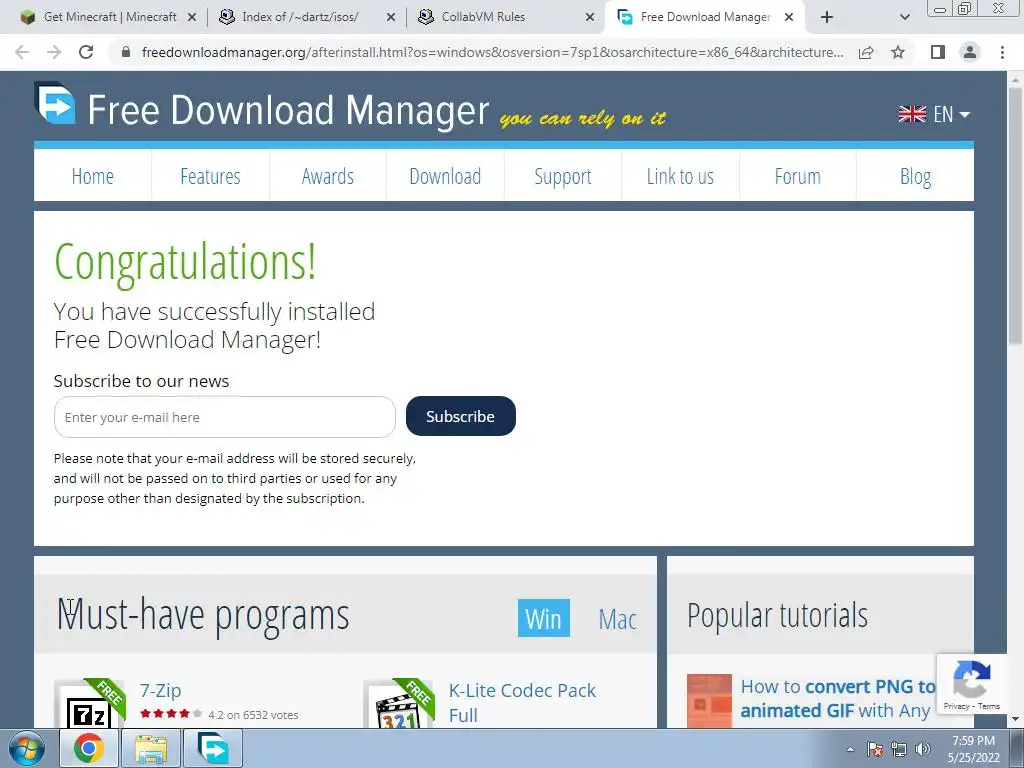Click the Free Download Manager logo icon
1024x768 pixels.
(x=56, y=103)
